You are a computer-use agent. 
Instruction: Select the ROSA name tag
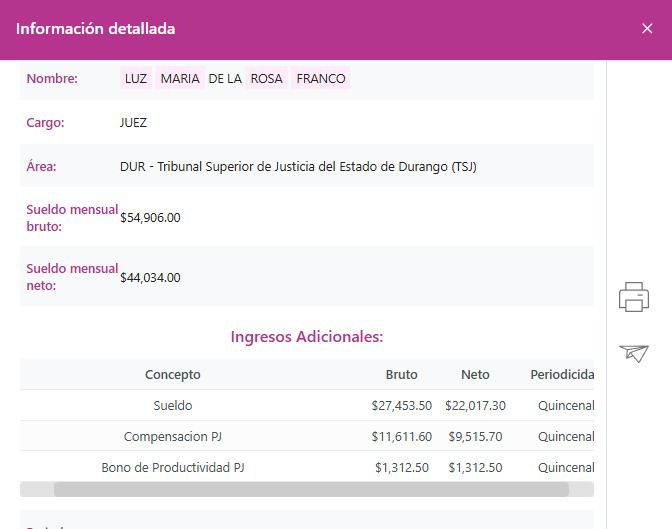tap(267, 79)
